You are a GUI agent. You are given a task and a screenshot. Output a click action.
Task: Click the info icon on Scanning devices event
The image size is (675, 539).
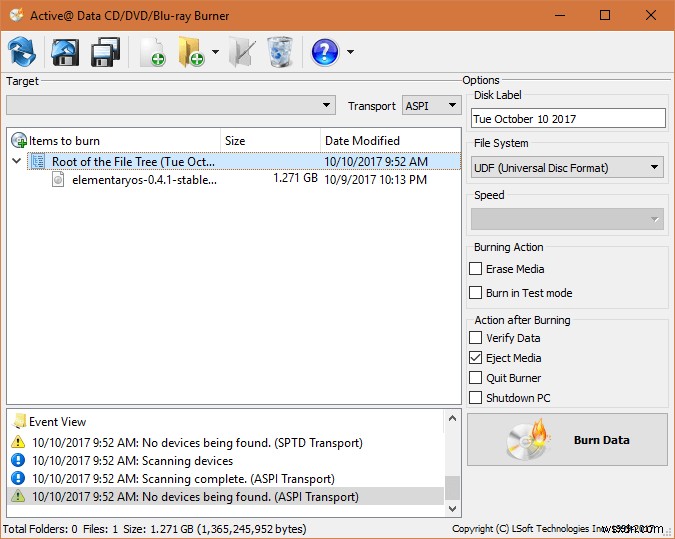18,460
